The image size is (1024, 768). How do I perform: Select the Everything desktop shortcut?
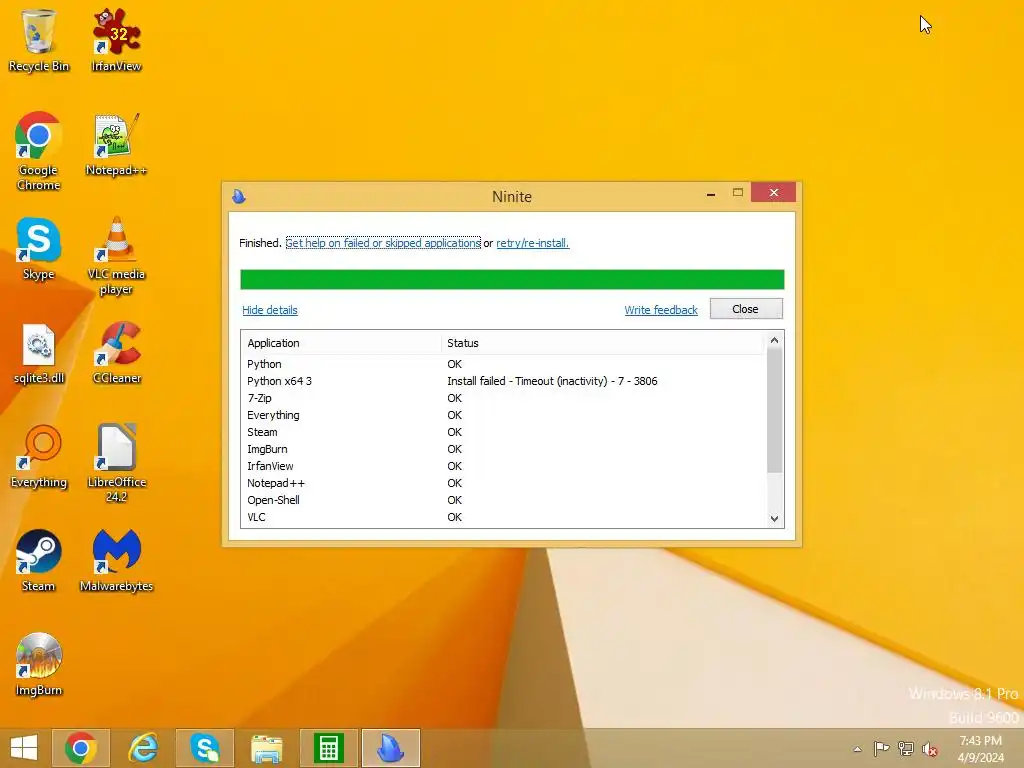(x=39, y=456)
